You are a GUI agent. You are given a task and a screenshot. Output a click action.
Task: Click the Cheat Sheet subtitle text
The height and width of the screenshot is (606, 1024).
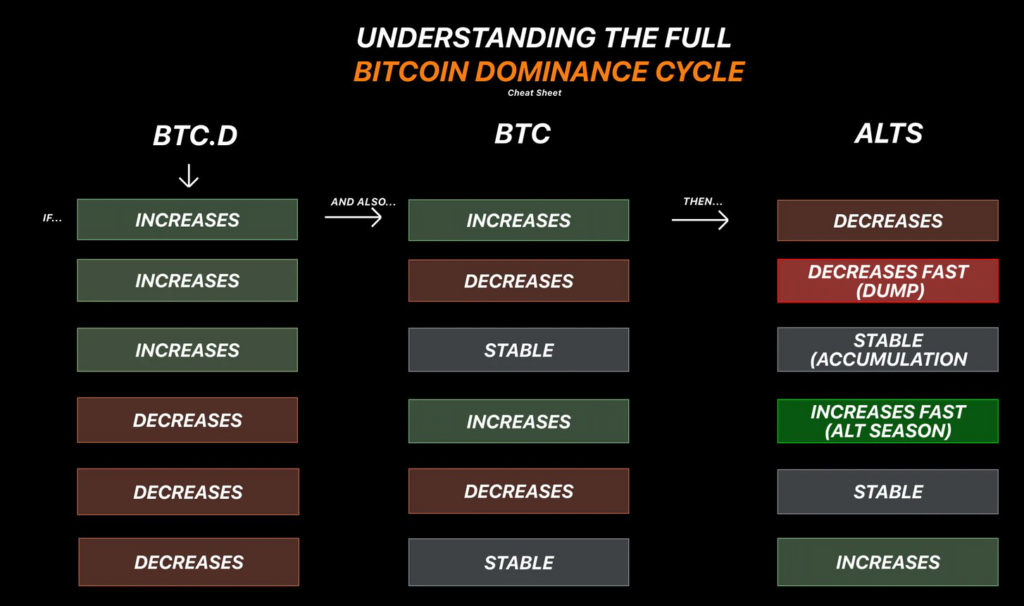coord(534,93)
